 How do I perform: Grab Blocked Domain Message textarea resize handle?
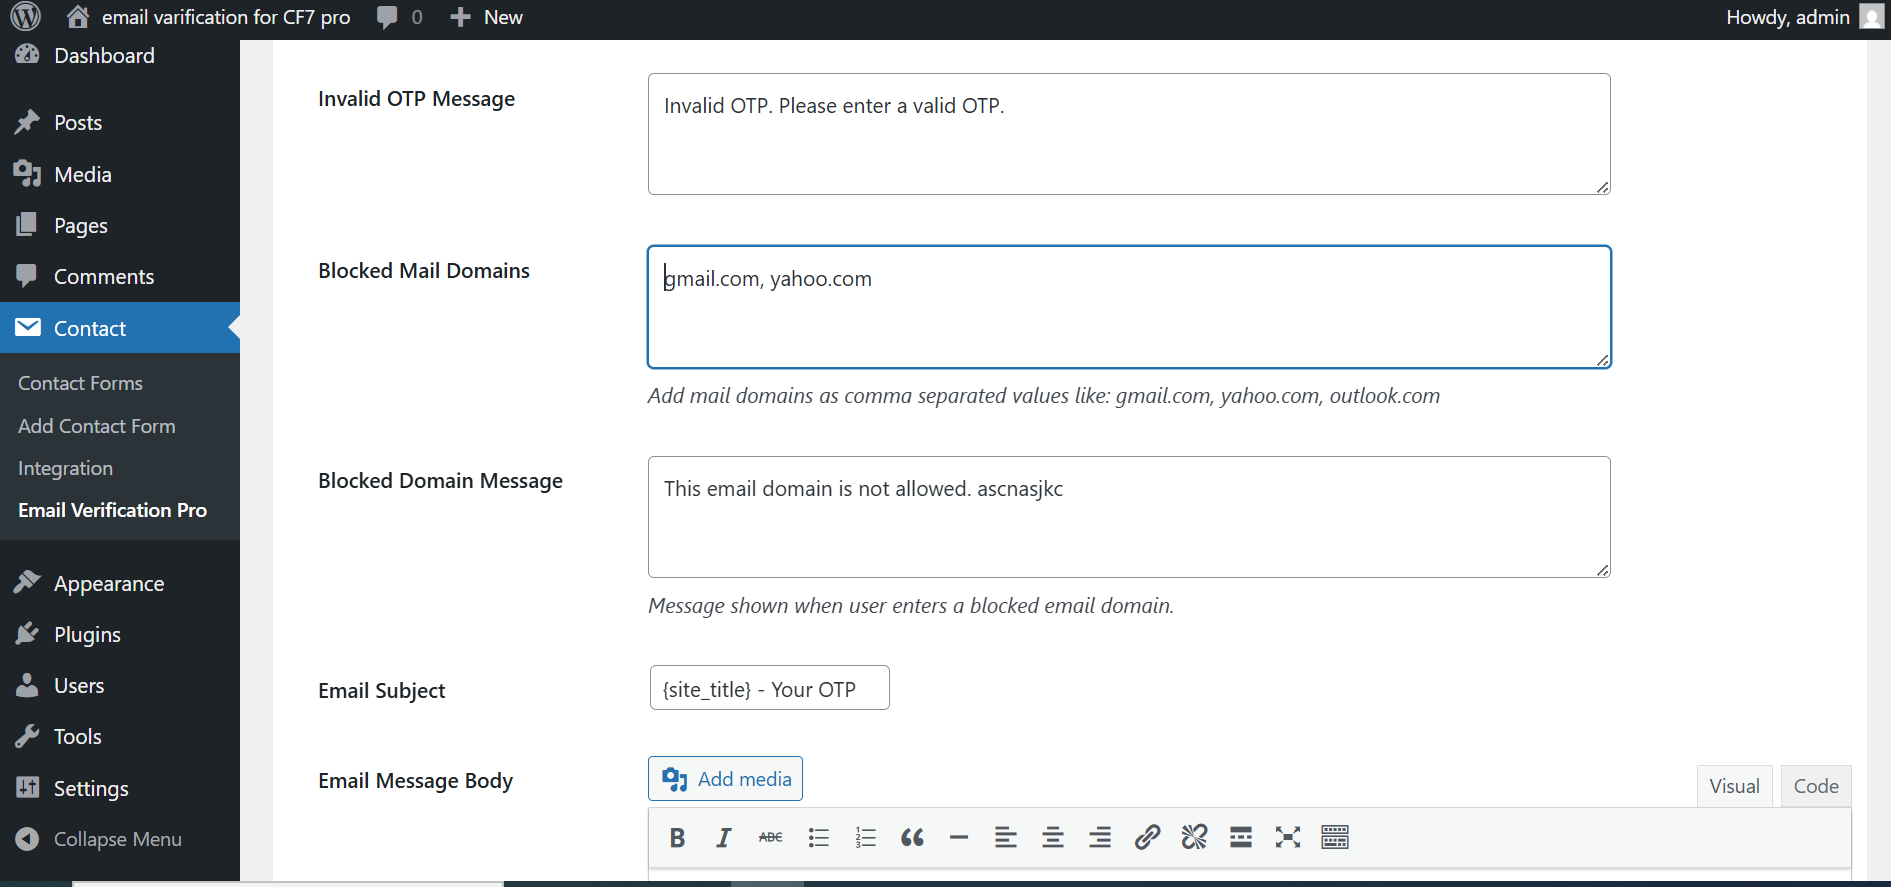click(1603, 570)
